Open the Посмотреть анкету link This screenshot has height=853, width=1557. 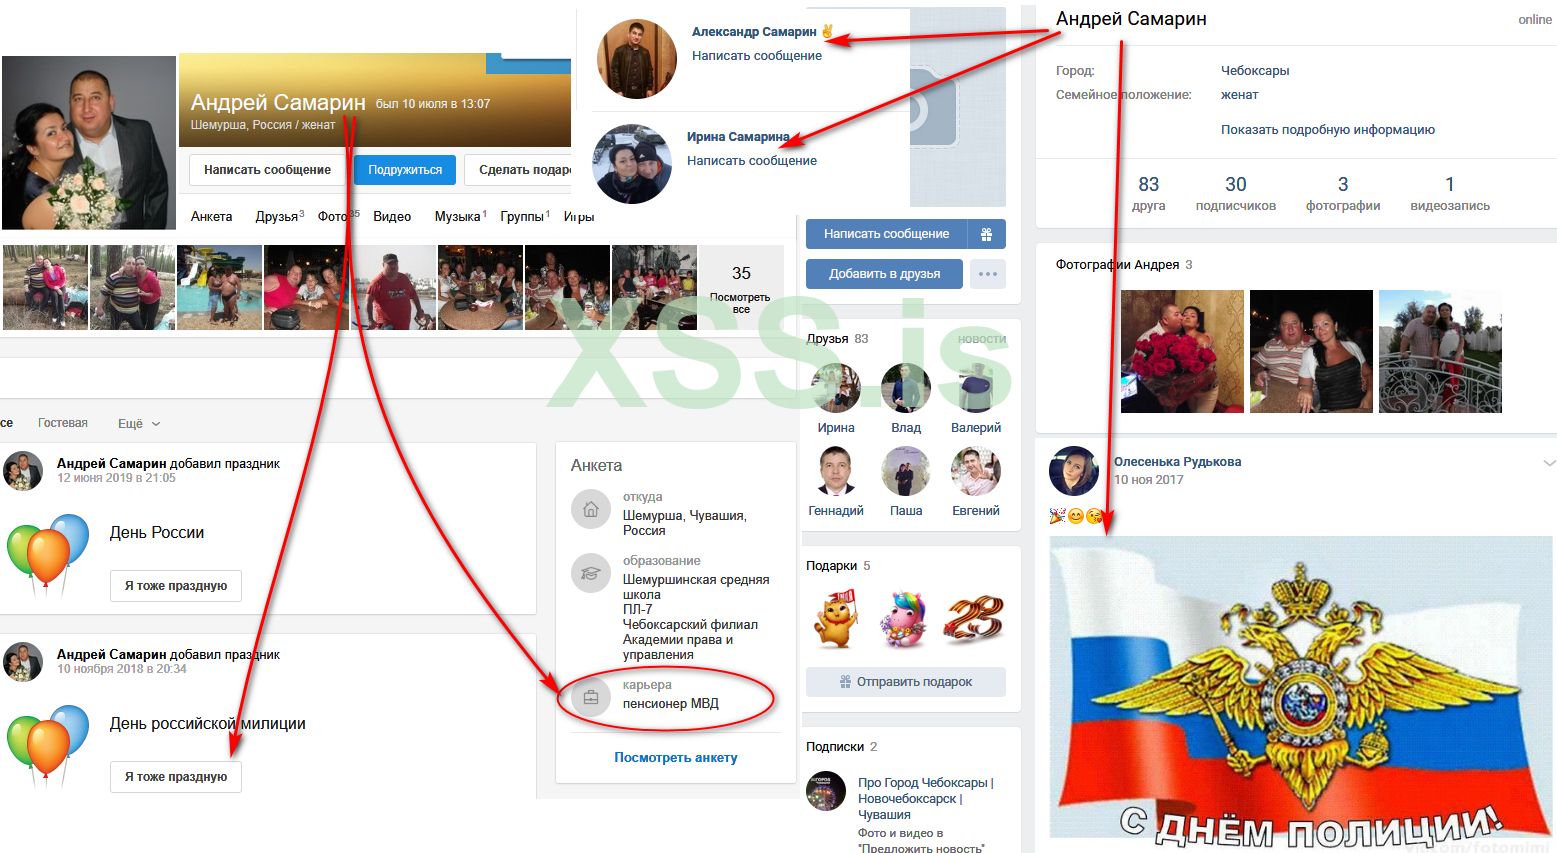click(x=676, y=757)
